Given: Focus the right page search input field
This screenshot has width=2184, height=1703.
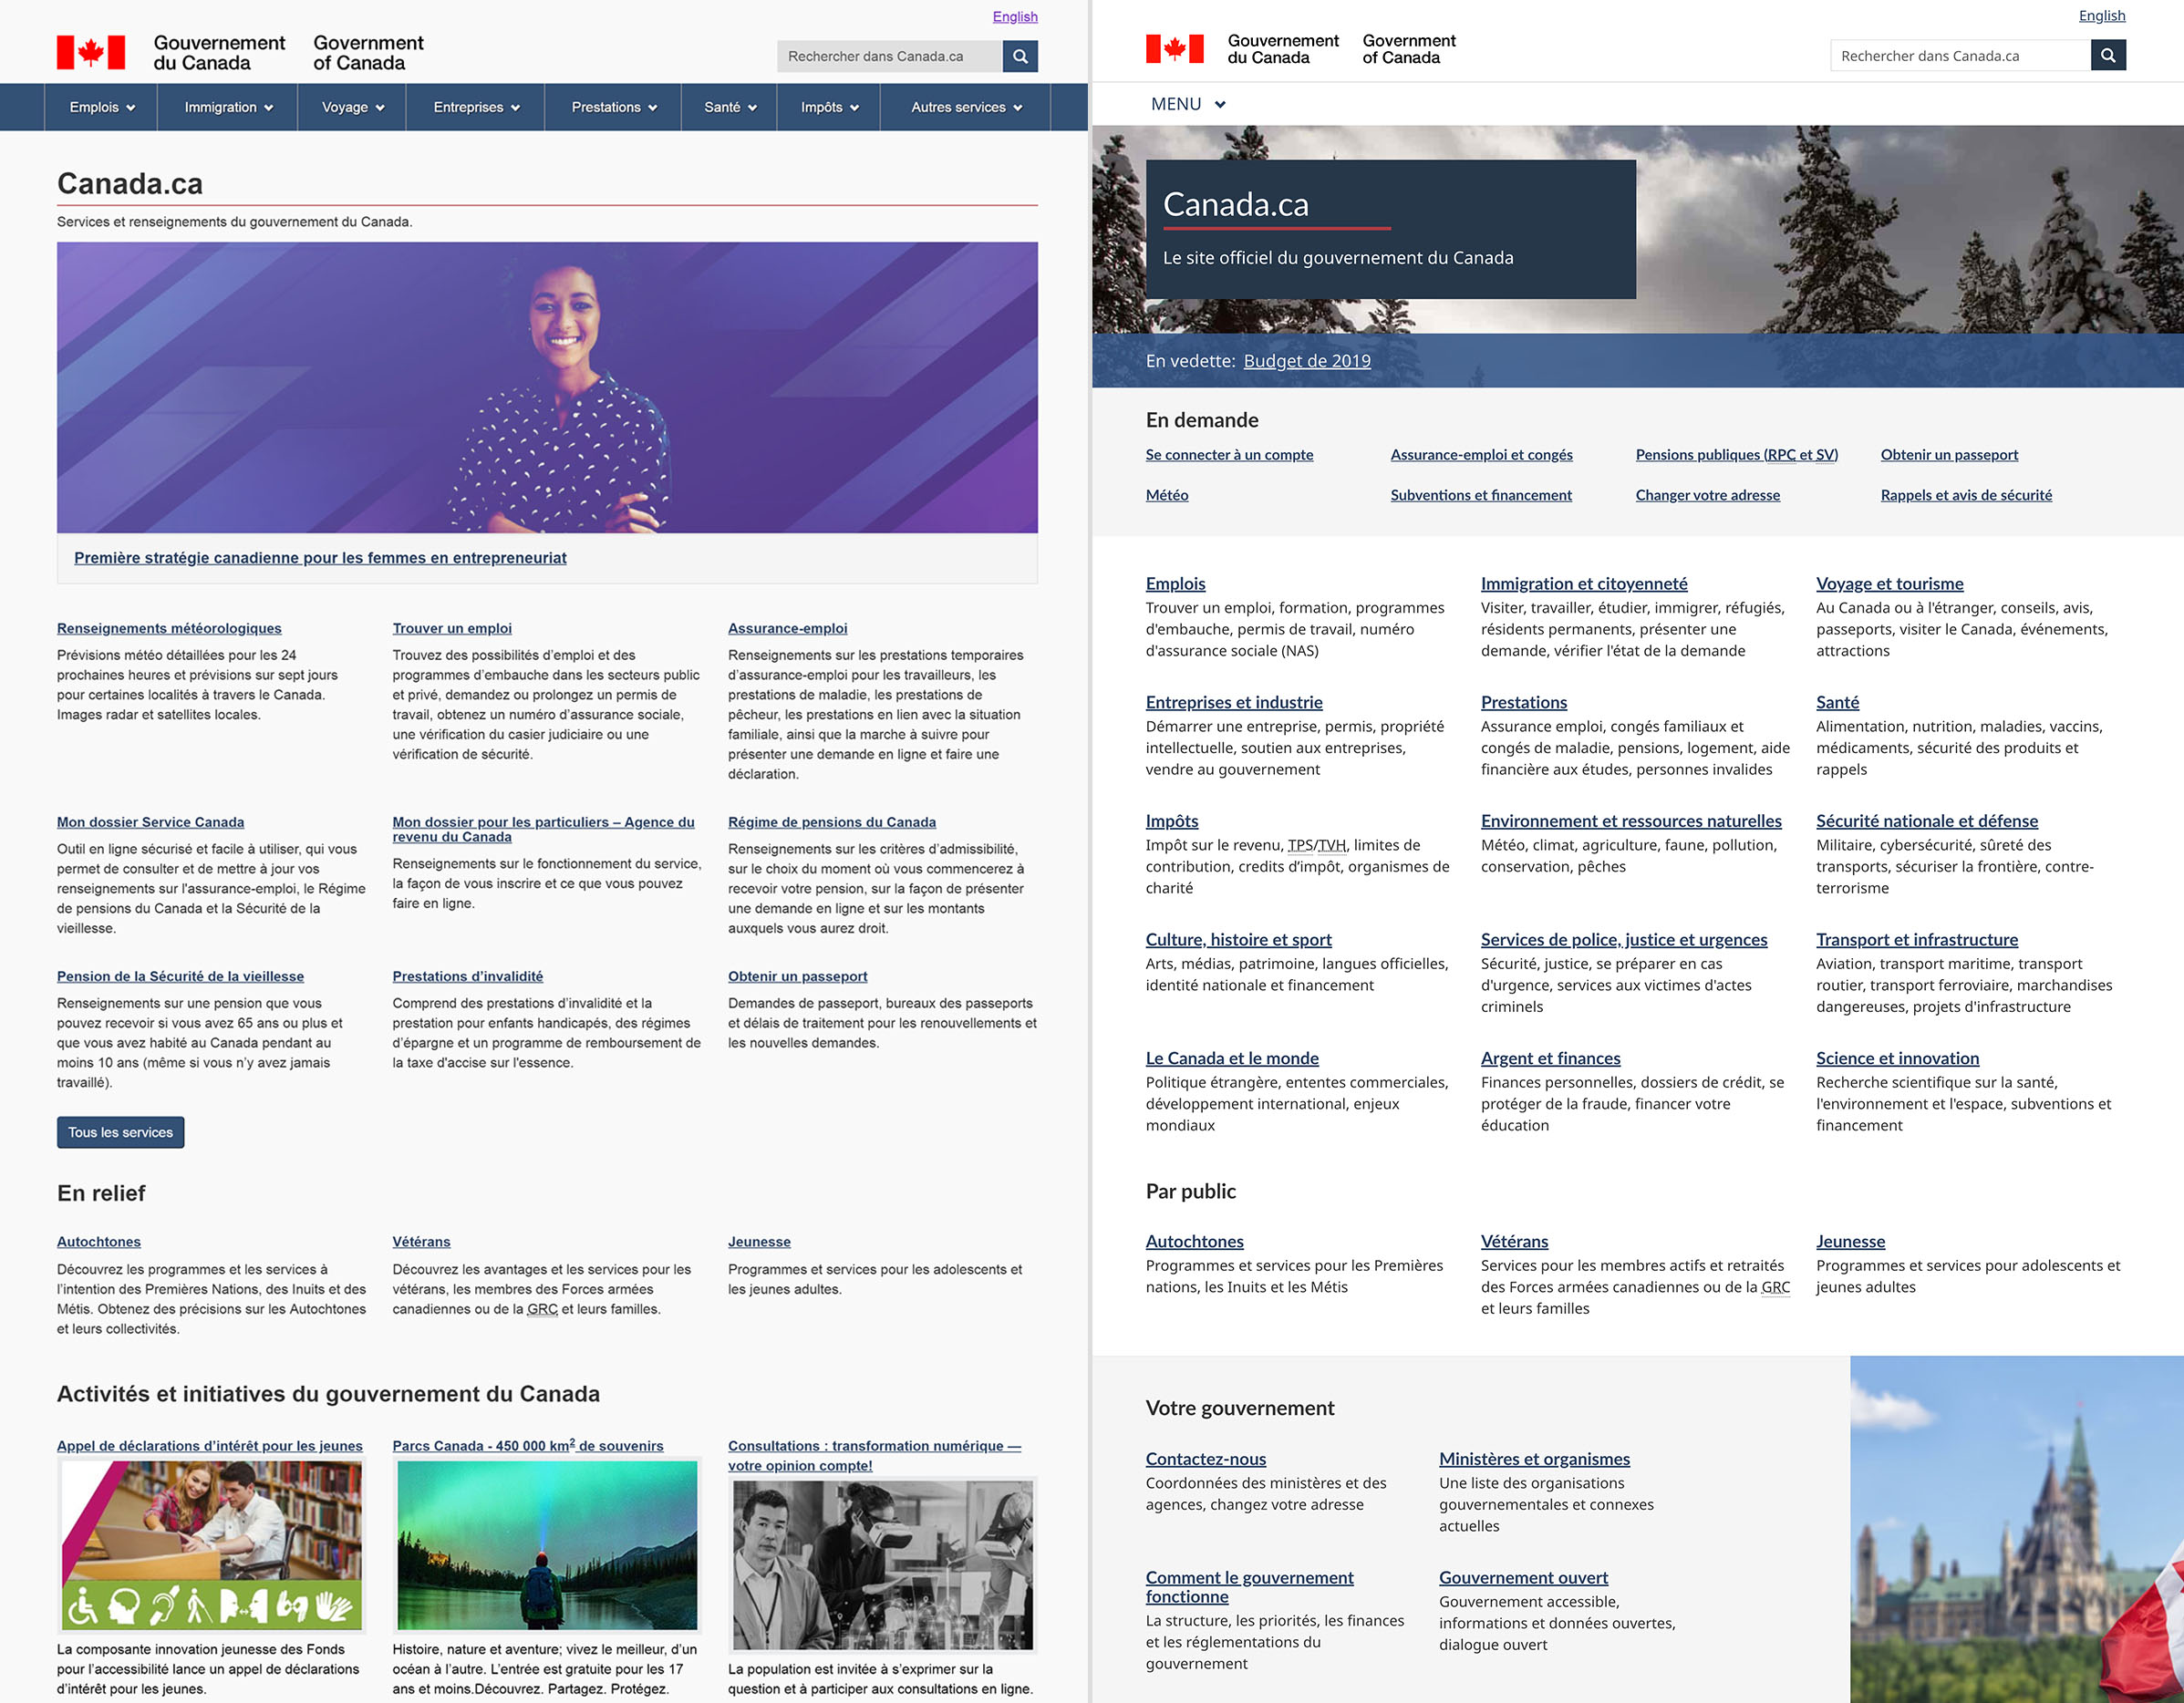Looking at the screenshot, I should [1958, 56].
